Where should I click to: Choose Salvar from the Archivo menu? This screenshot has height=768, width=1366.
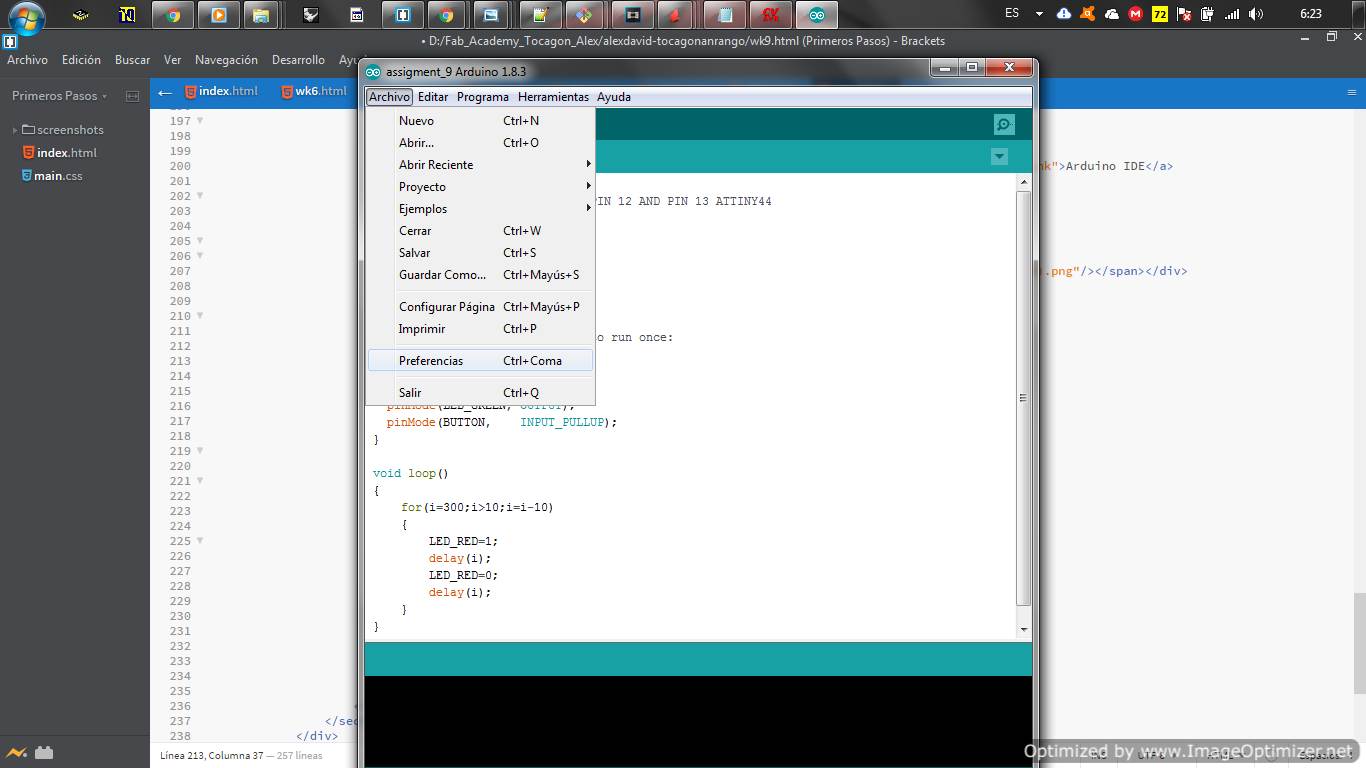click(480, 253)
